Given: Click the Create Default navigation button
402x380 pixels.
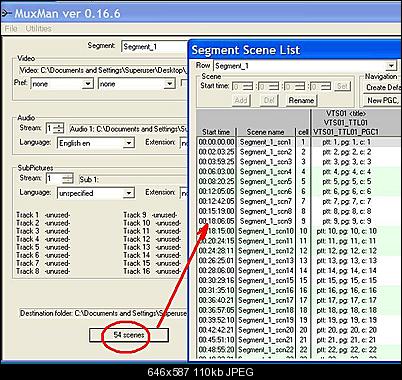Looking at the screenshot, I should 382,87.
